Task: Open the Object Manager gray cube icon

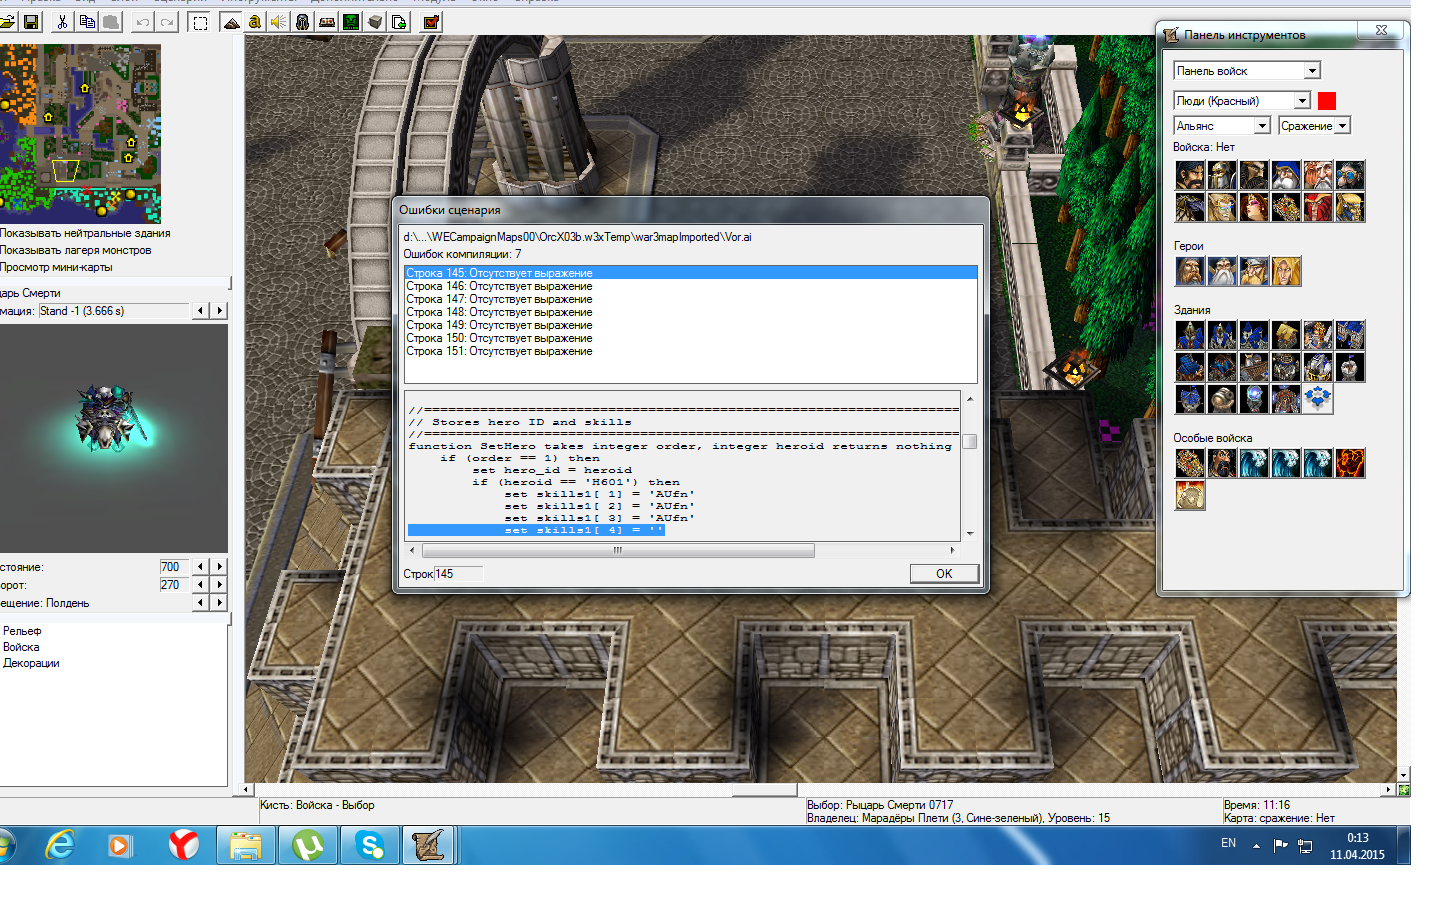Action: (x=375, y=22)
